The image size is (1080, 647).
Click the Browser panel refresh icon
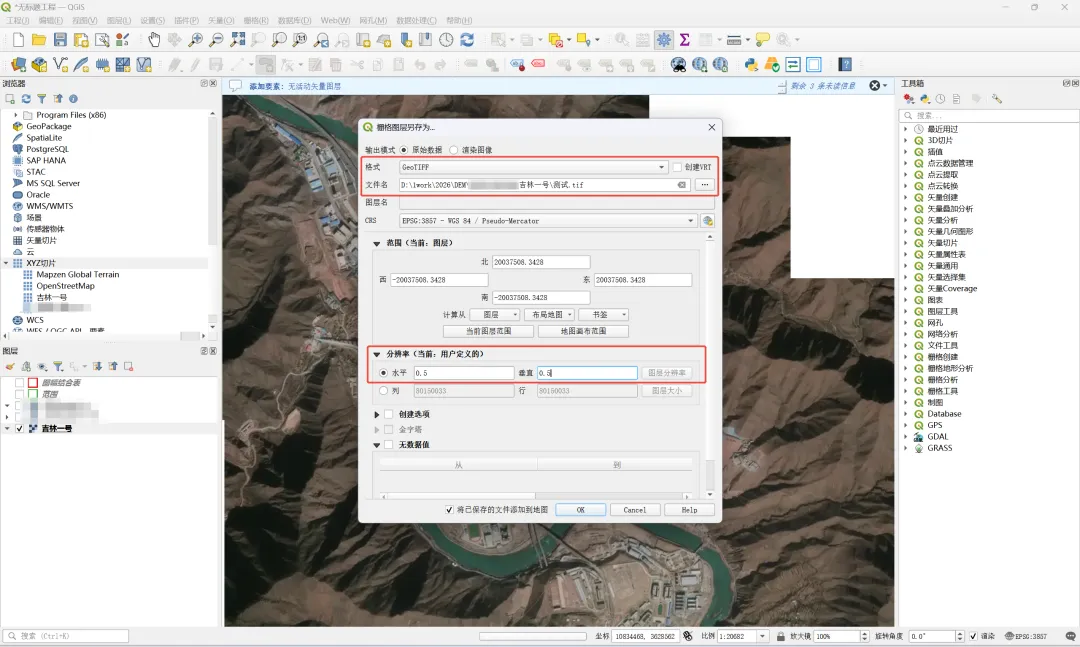point(26,99)
